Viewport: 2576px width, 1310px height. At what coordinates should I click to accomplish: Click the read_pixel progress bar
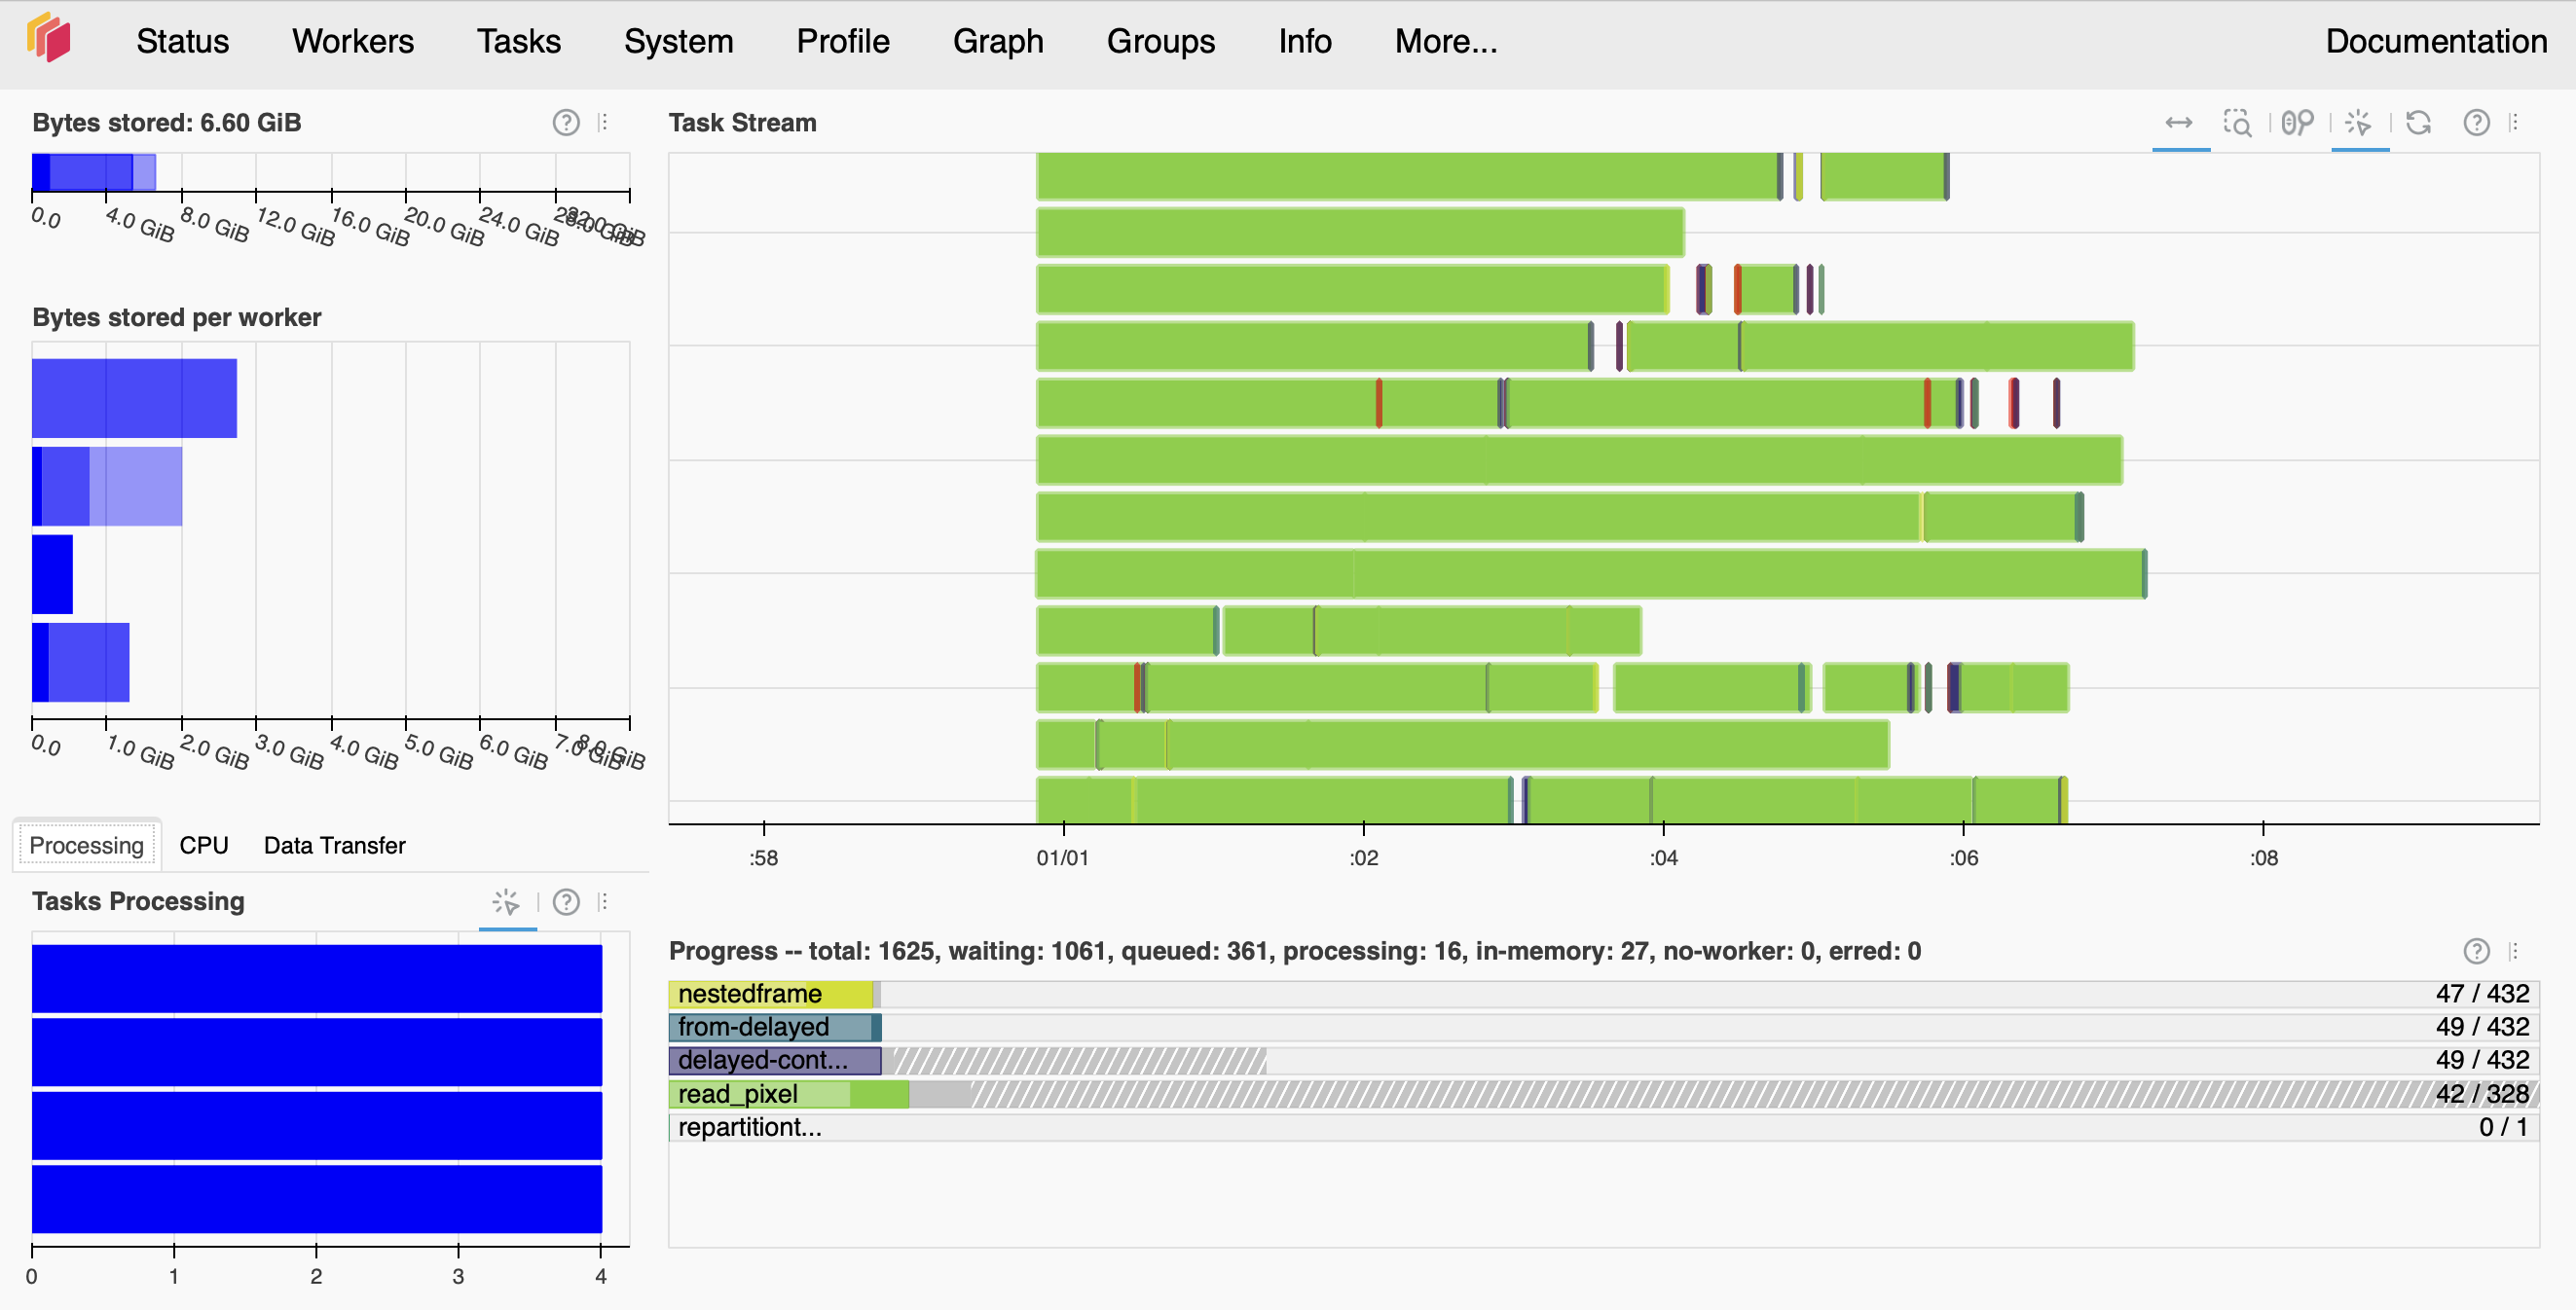[x=790, y=1094]
